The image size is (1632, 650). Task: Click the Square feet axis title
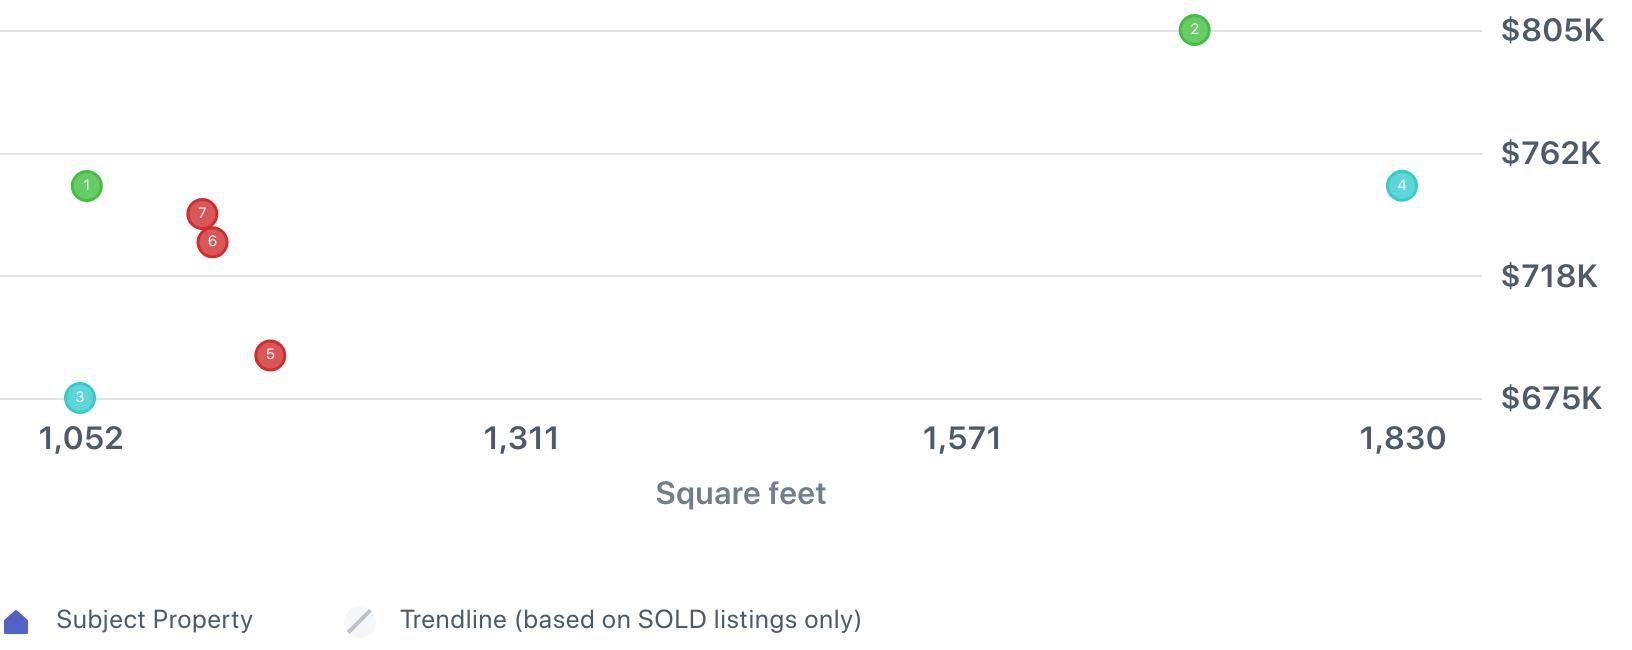click(x=740, y=493)
